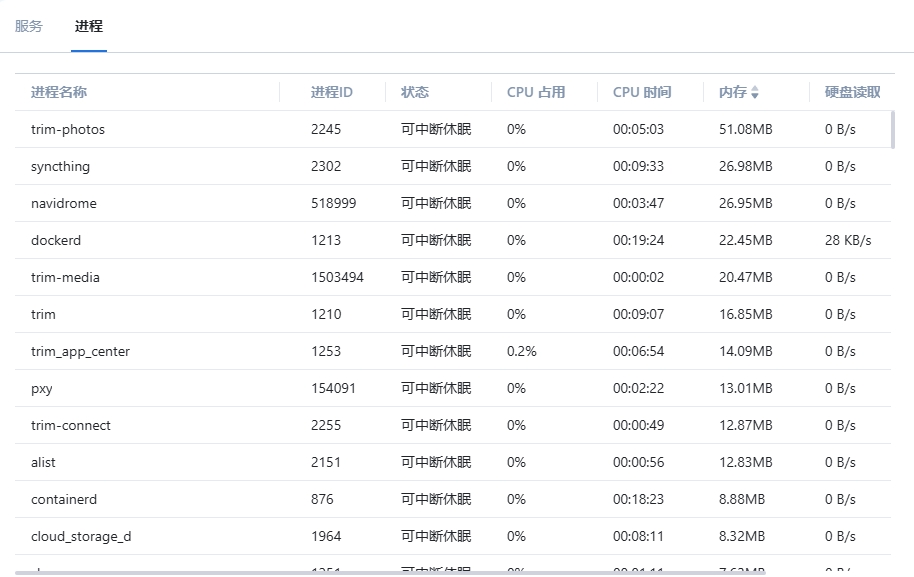
Task: Click memory value 26.95MB
Action: 746,203
